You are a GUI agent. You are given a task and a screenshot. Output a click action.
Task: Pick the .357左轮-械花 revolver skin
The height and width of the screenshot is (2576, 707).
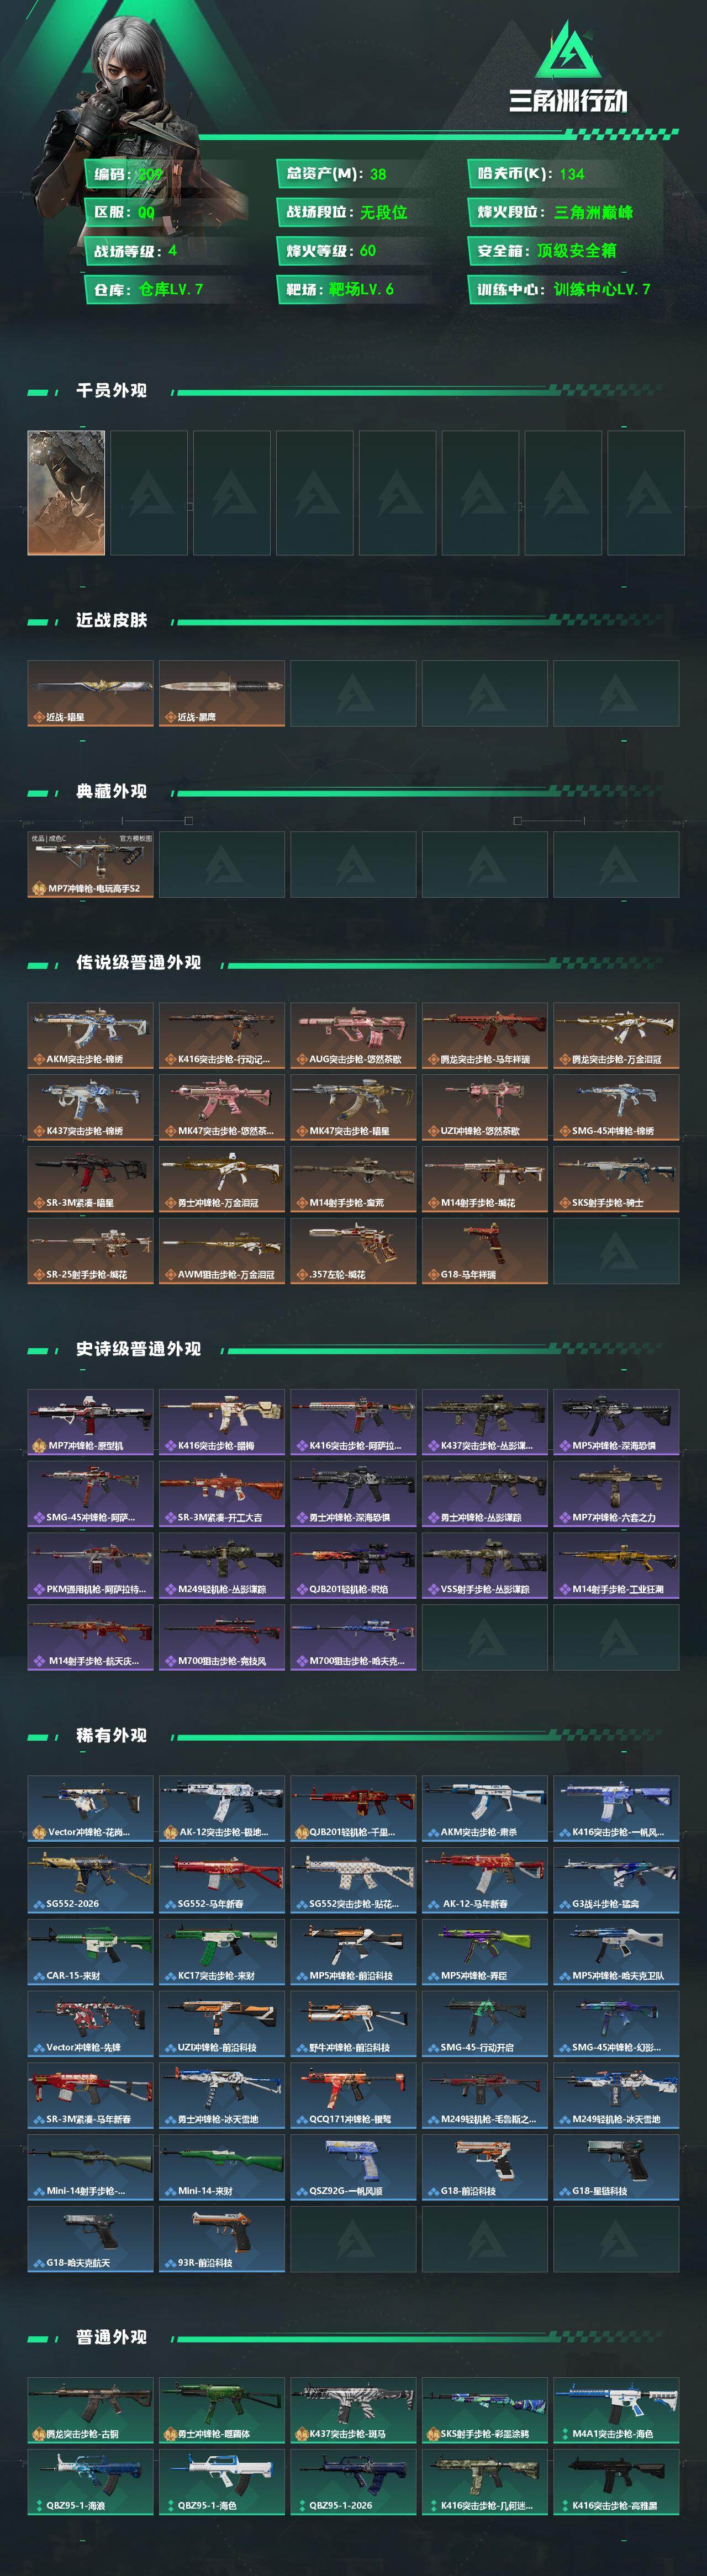coord(353,1251)
